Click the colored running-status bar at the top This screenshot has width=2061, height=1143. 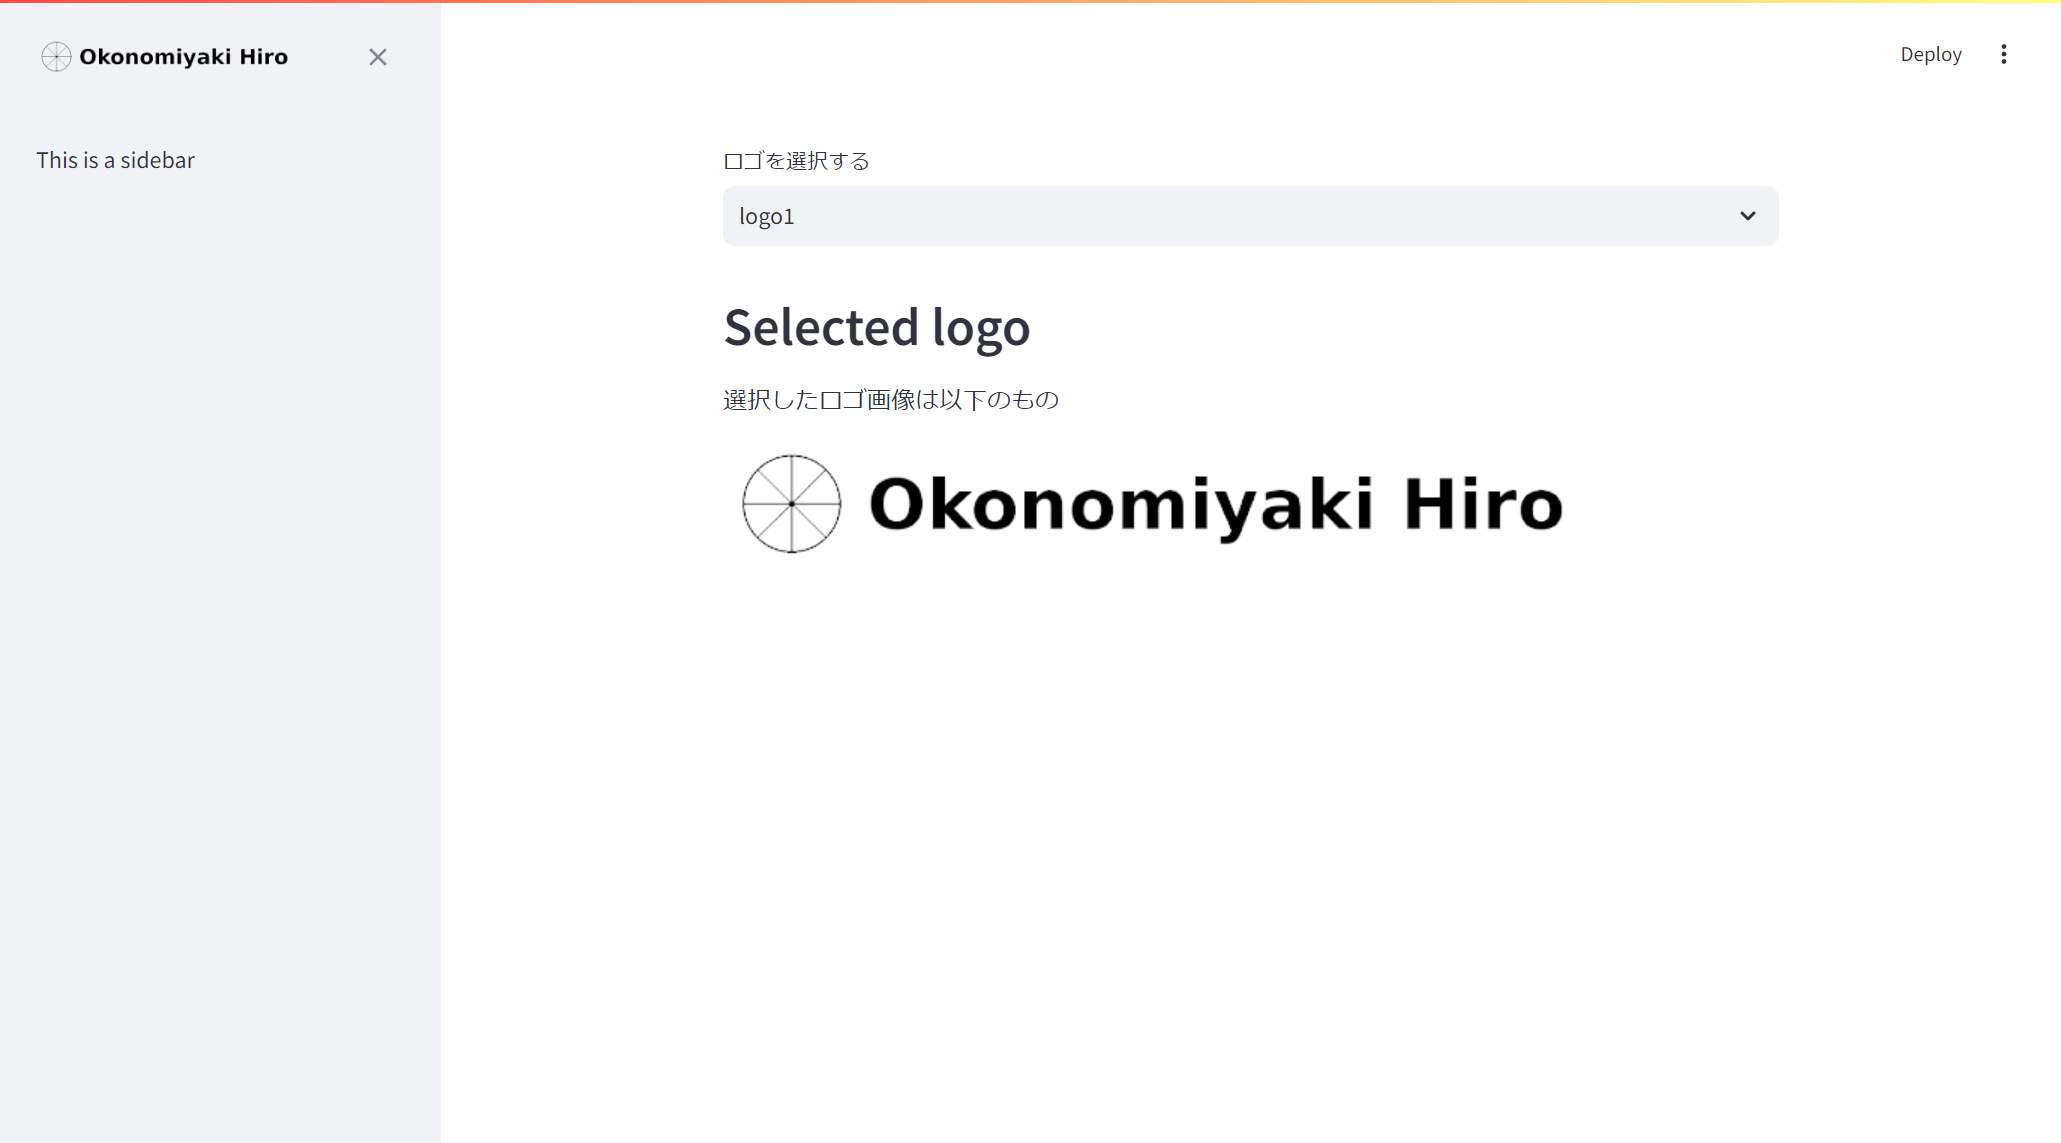(x=1030, y=2)
